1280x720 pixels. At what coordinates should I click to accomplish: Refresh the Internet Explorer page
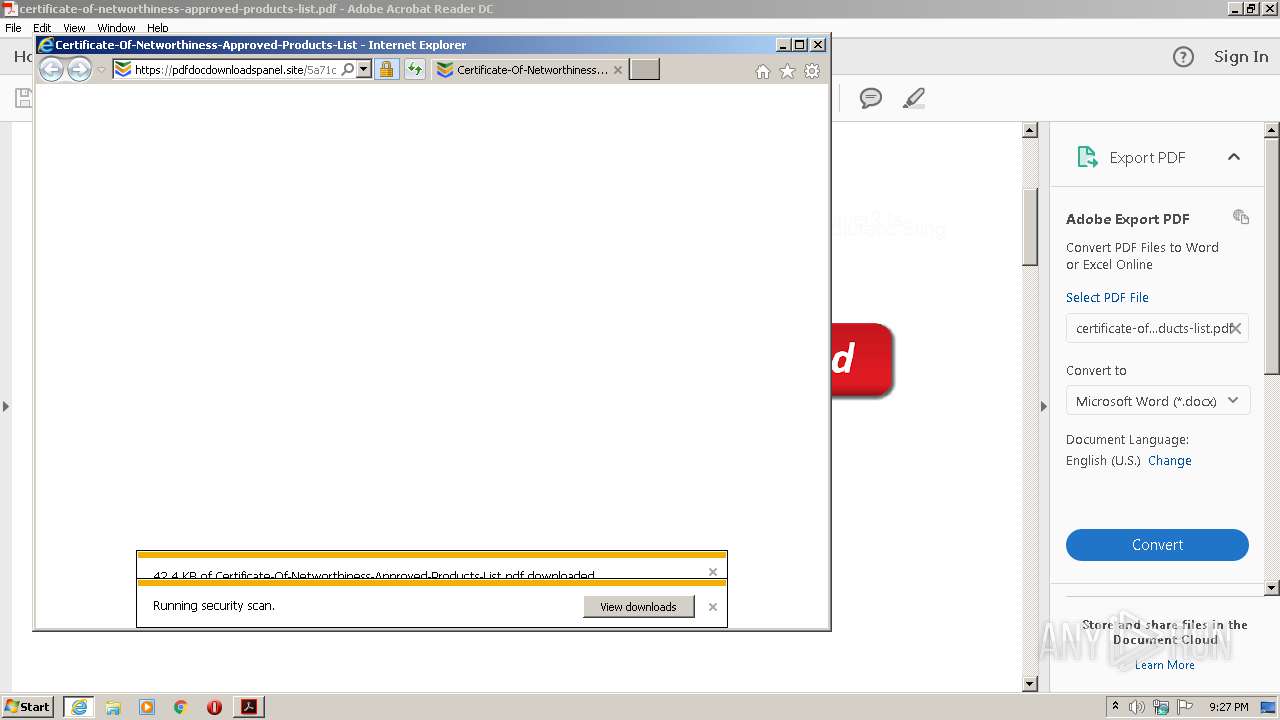(x=415, y=70)
